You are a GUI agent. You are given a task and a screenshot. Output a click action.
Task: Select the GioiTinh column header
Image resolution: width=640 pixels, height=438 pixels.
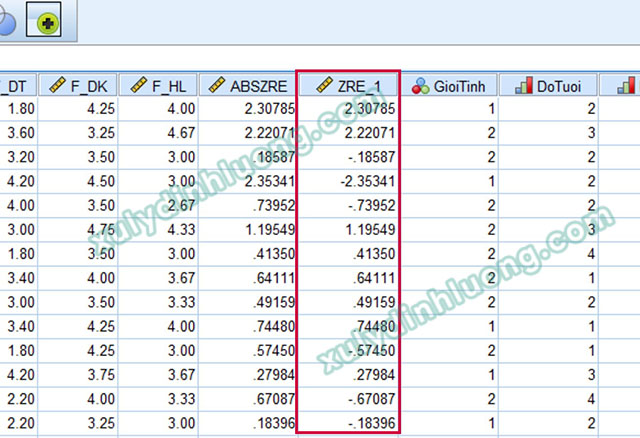pyautogui.click(x=448, y=85)
